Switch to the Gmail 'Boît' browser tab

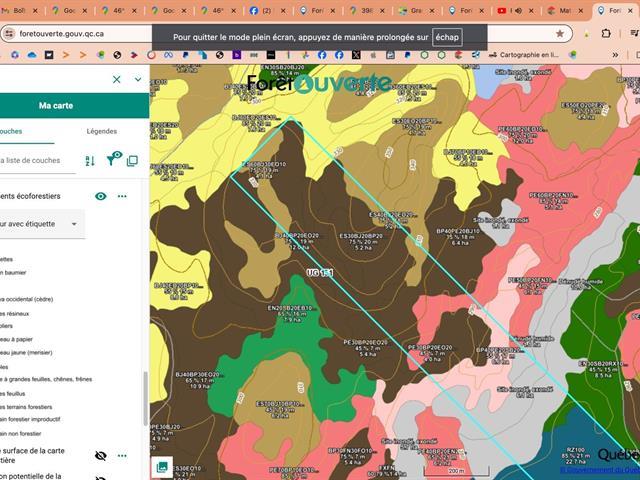coord(20,11)
